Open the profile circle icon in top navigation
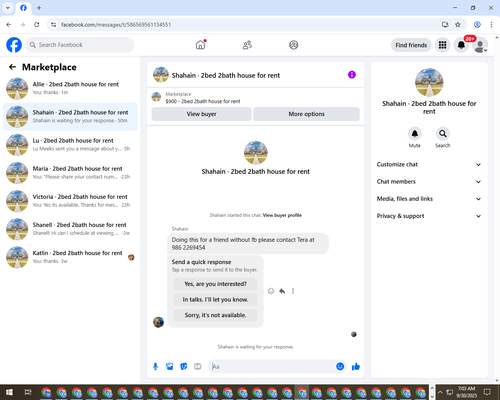This screenshot has width=500, height=400. point(294,45)
